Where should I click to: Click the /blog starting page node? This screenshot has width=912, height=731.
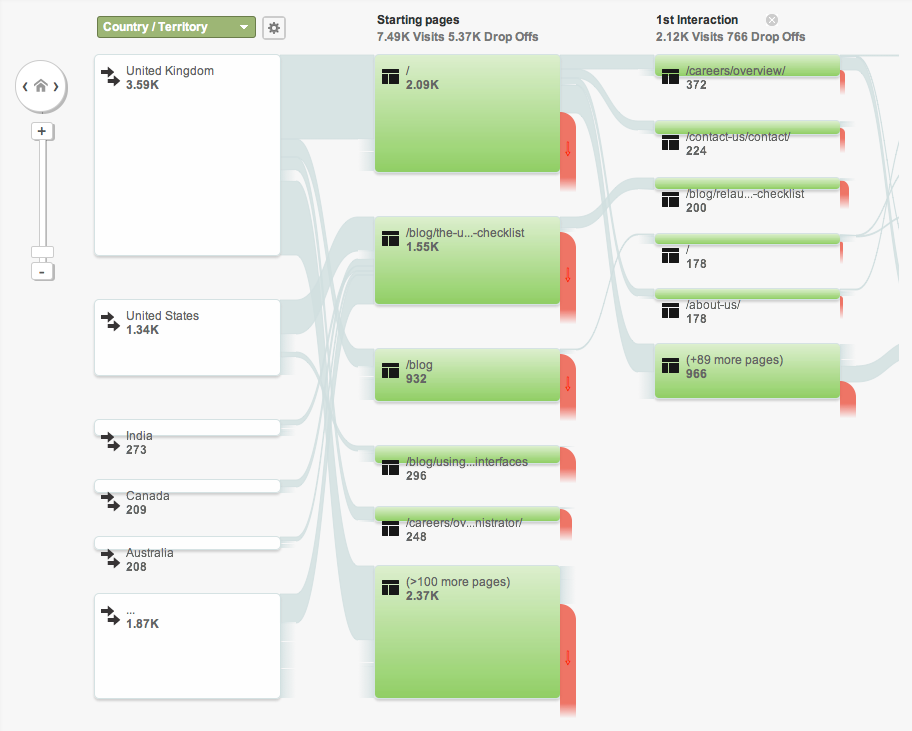pos(467,375)
